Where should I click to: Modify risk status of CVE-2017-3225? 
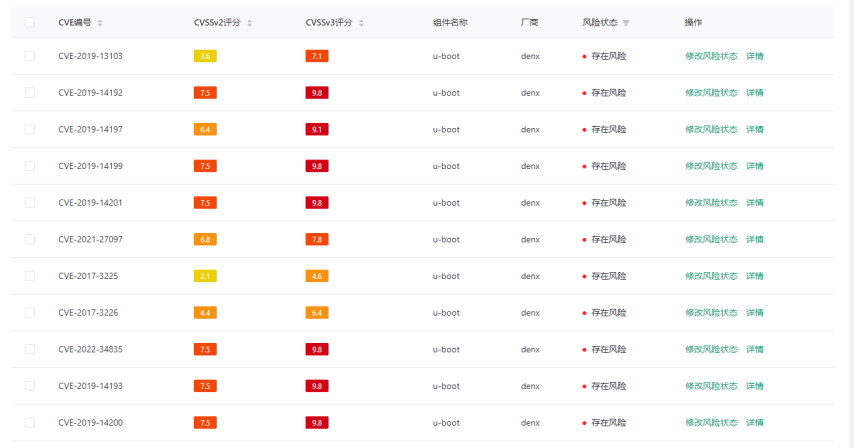click(x=711, y=276)
